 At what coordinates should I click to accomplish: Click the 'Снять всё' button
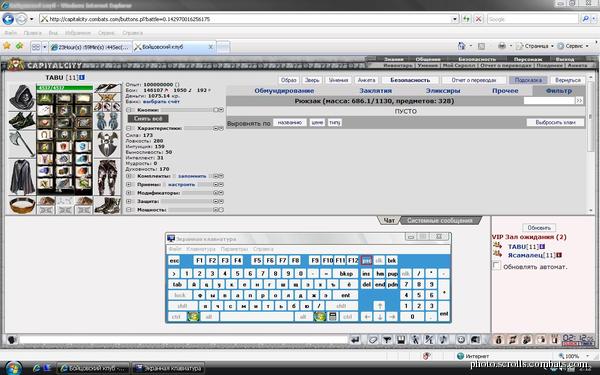(x=148, y=119)
